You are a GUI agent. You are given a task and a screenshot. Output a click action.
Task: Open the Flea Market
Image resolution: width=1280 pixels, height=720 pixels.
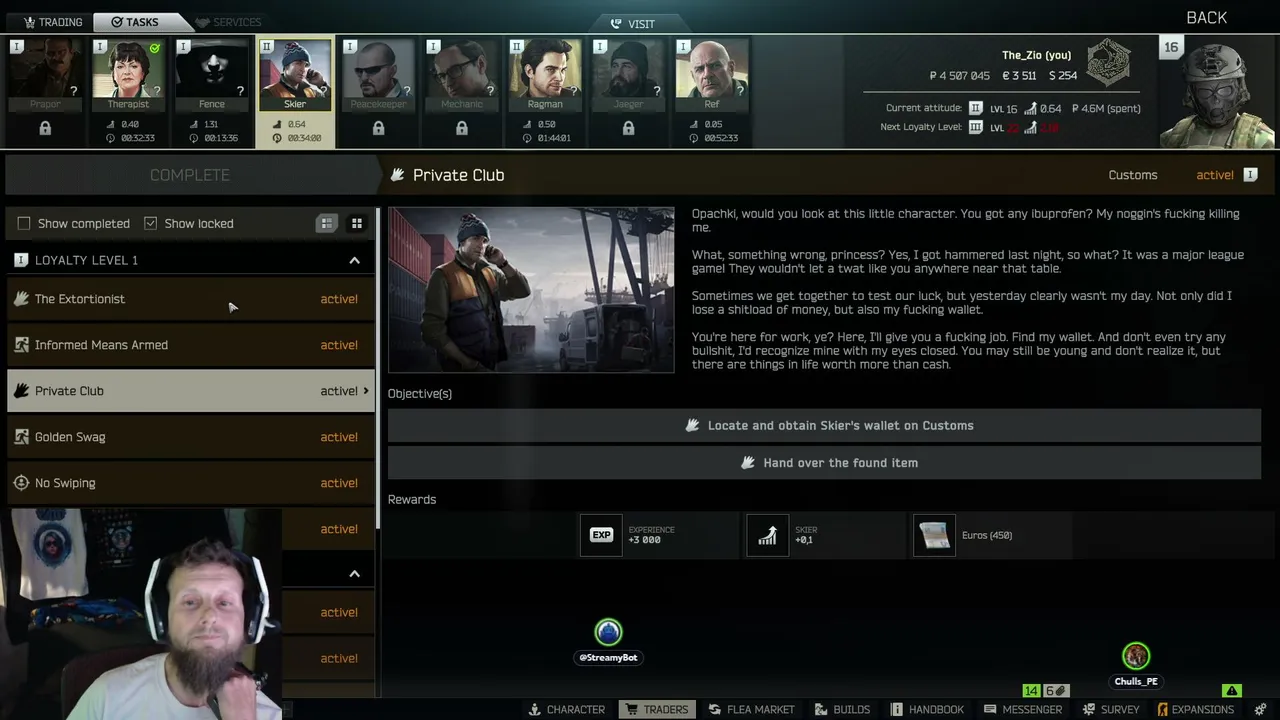point(751,709)
